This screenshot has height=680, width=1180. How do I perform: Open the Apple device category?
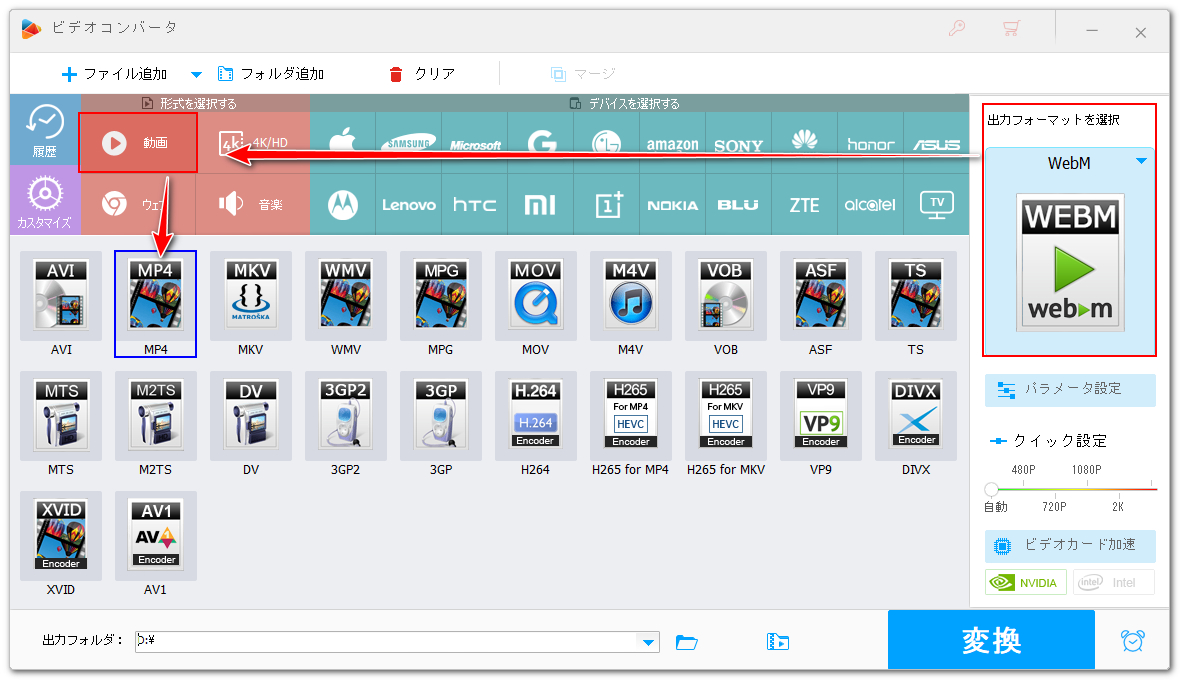pos(343,143)
